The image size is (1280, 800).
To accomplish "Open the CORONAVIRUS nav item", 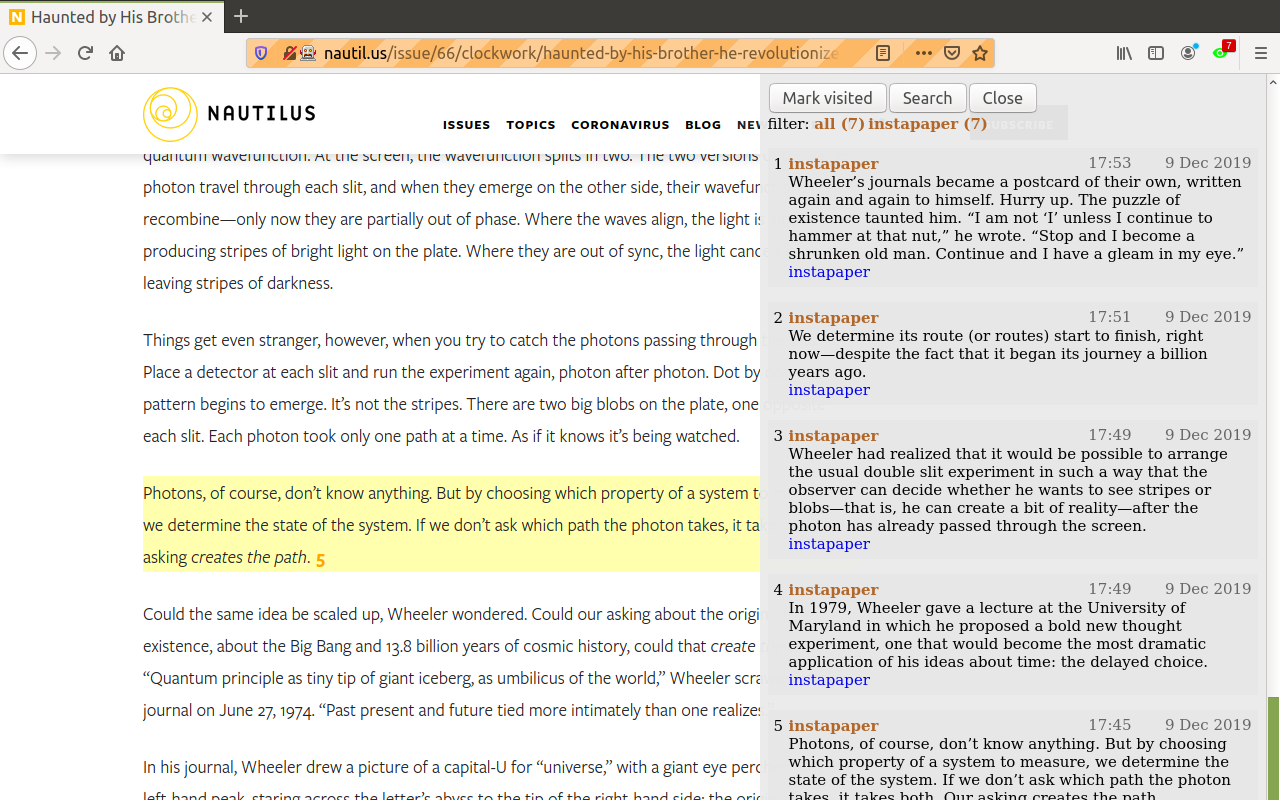I will 620,125.
